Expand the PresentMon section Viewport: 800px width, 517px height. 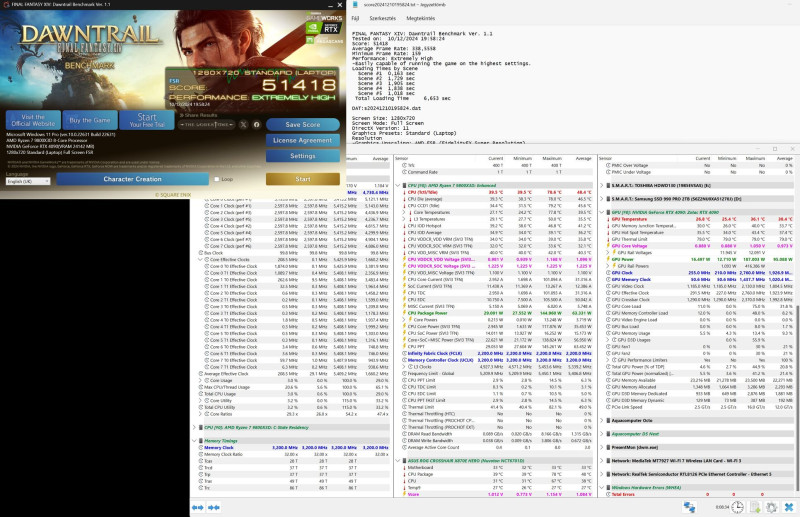[x=602, y=447]
